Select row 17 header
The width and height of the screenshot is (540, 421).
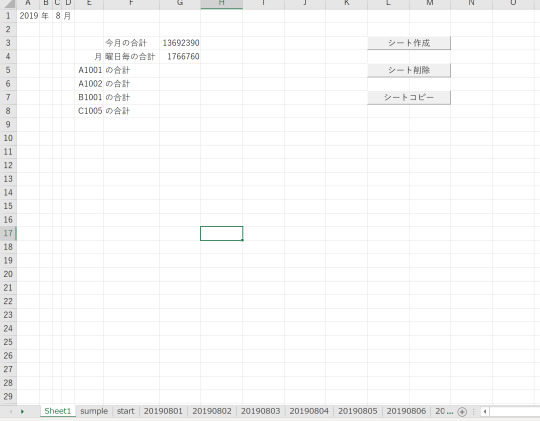pyautogui.click(x=8, y=233)
